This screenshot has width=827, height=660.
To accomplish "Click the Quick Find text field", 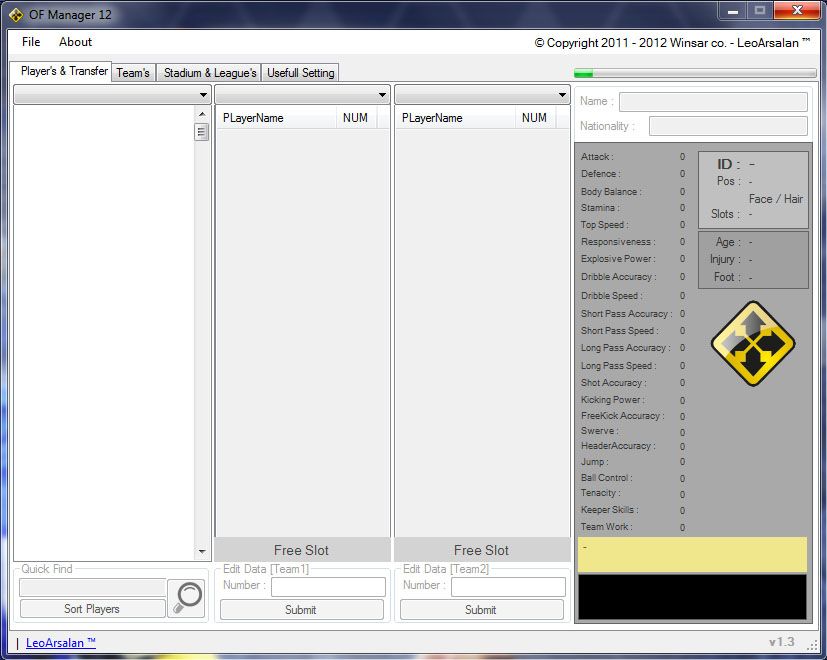I will 92,587.
